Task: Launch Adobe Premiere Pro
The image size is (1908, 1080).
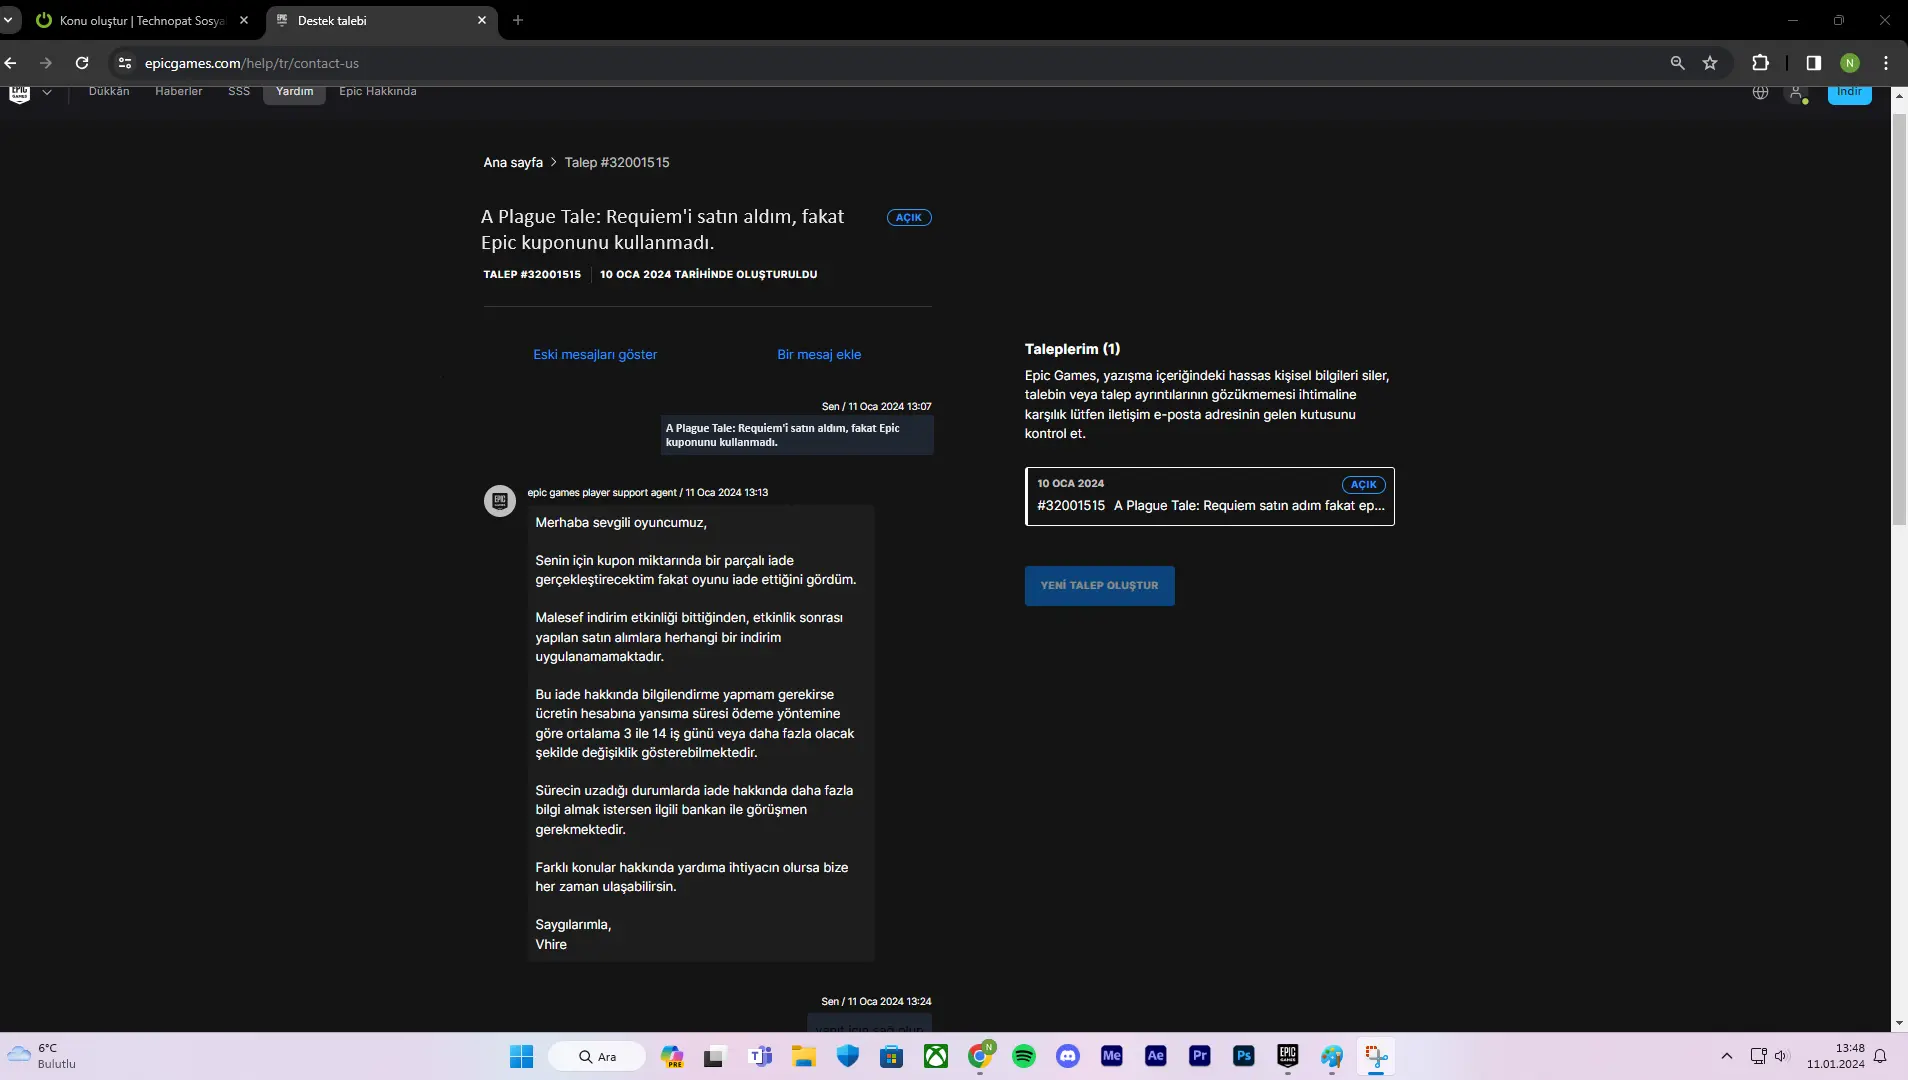Action: 1200,1057
